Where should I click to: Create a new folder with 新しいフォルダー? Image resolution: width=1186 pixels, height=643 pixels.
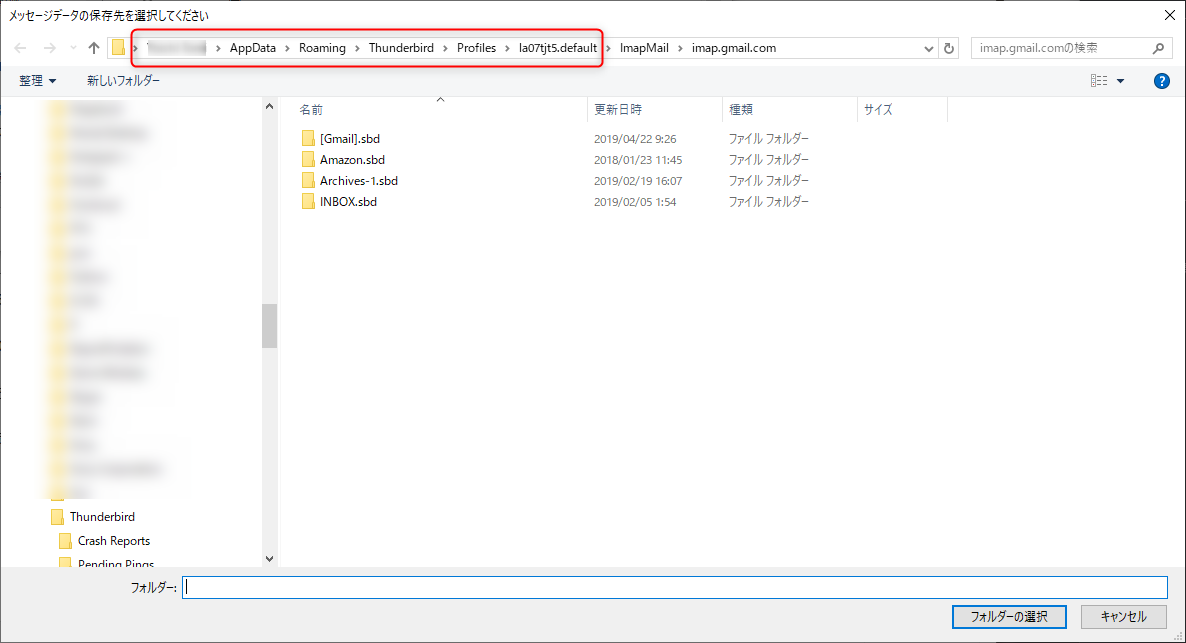(123, 80)
